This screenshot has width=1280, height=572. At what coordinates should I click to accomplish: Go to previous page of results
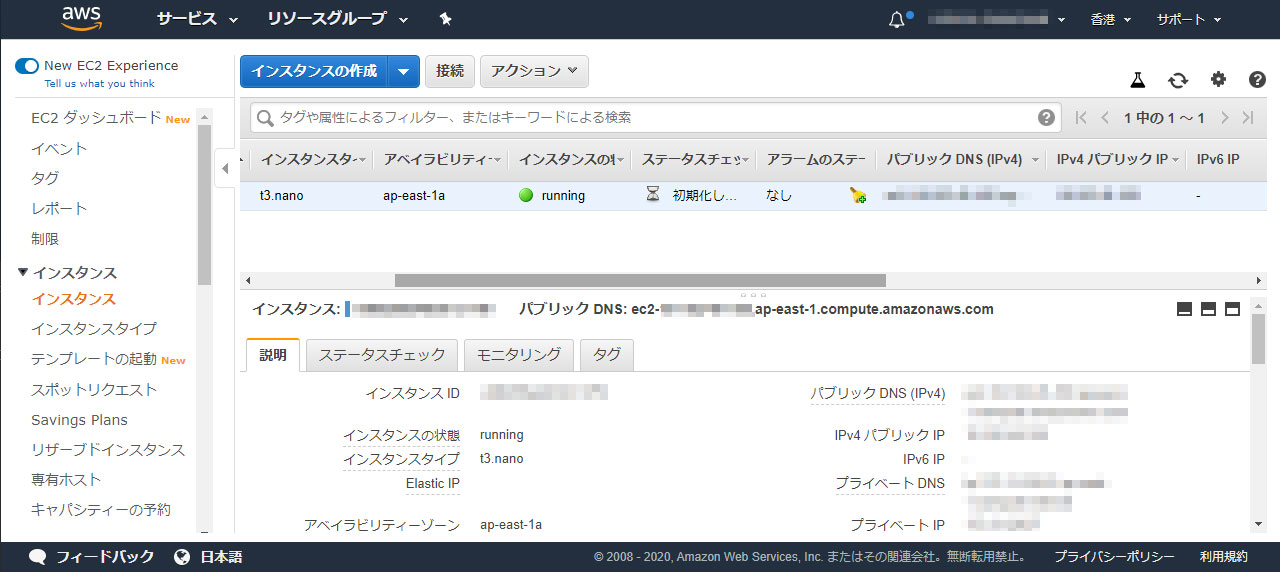(1105, 118)
